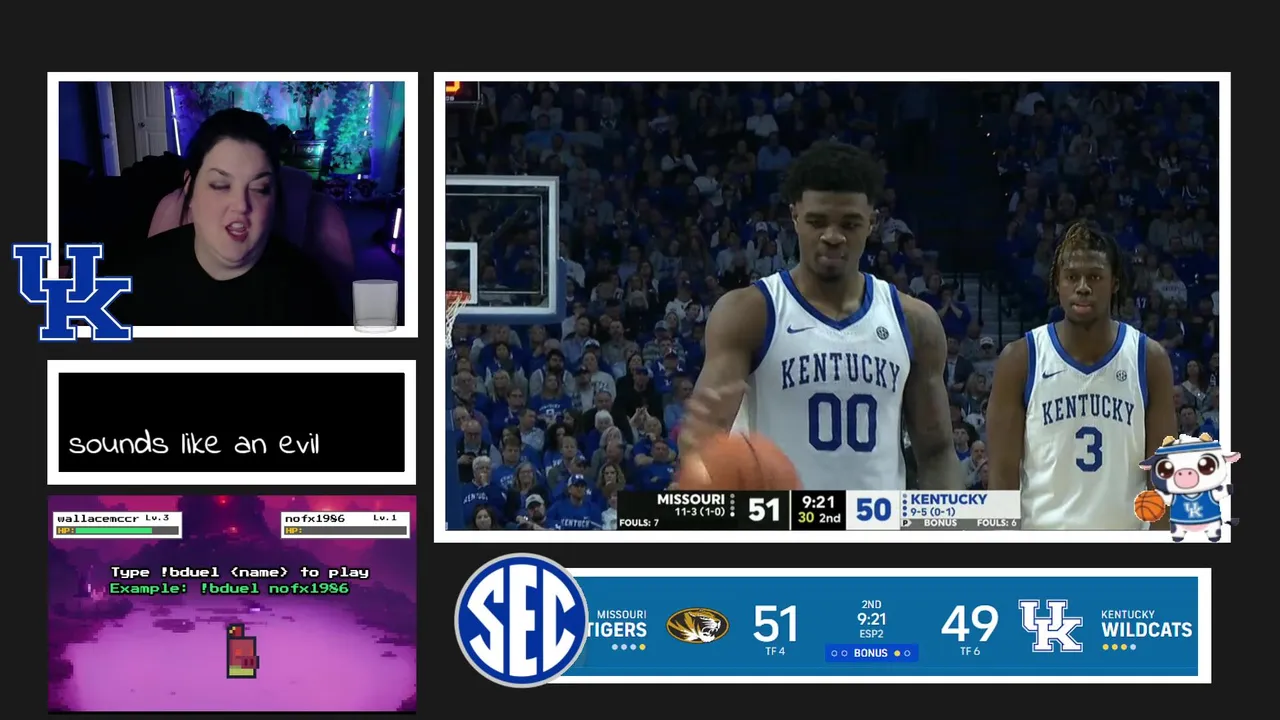Click nofx1986's empty HP bar
Screen dimensions: 1280x720
tap(345, 530)
